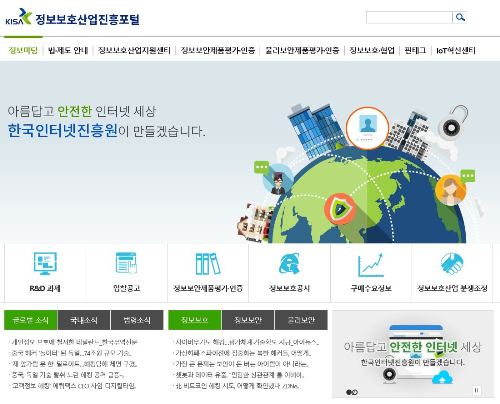Open the R&D 과제 monitor icon
This screenshot has height=404, width=500.
point(45,263)
